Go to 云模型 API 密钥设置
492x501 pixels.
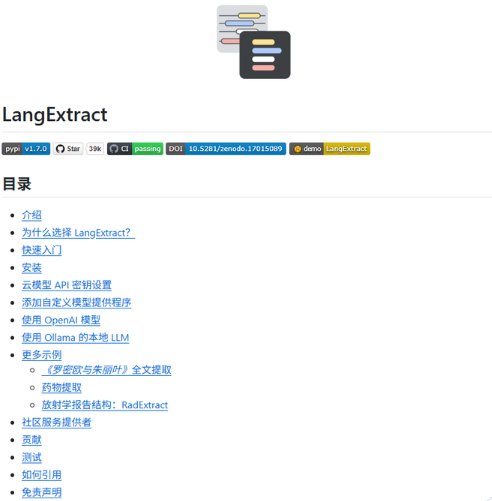pyautogui.click(x=67, y=285)
